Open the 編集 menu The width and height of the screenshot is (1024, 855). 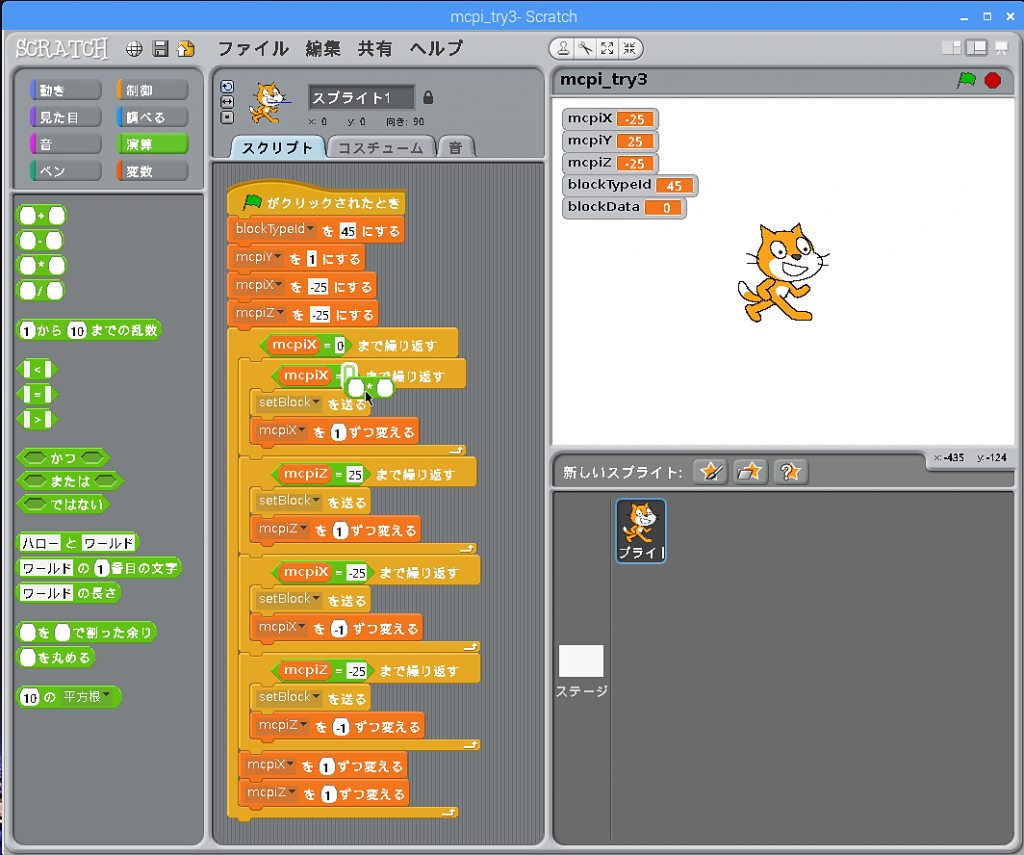(323, 49)
